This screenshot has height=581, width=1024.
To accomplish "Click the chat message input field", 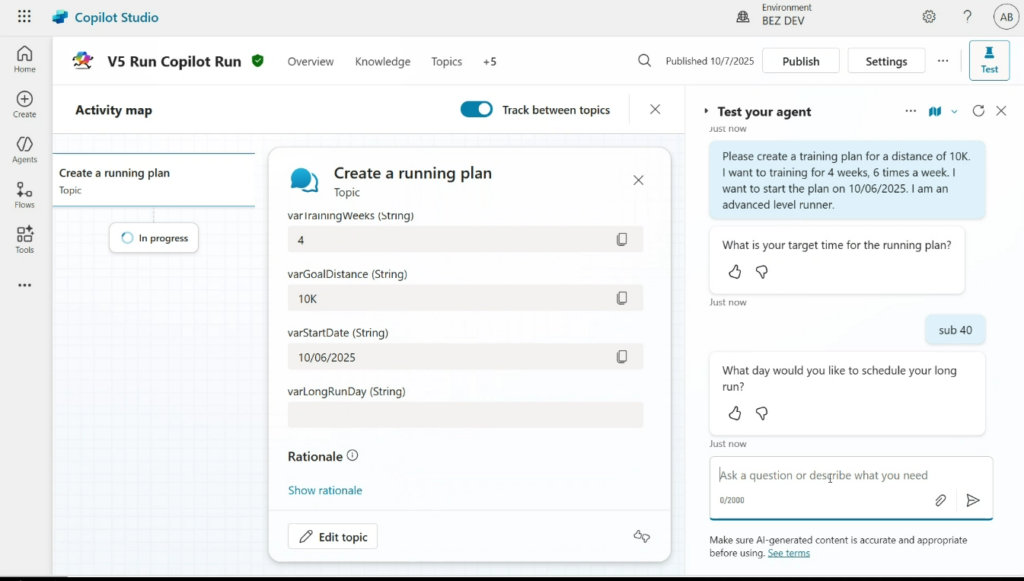I will 830,476.
